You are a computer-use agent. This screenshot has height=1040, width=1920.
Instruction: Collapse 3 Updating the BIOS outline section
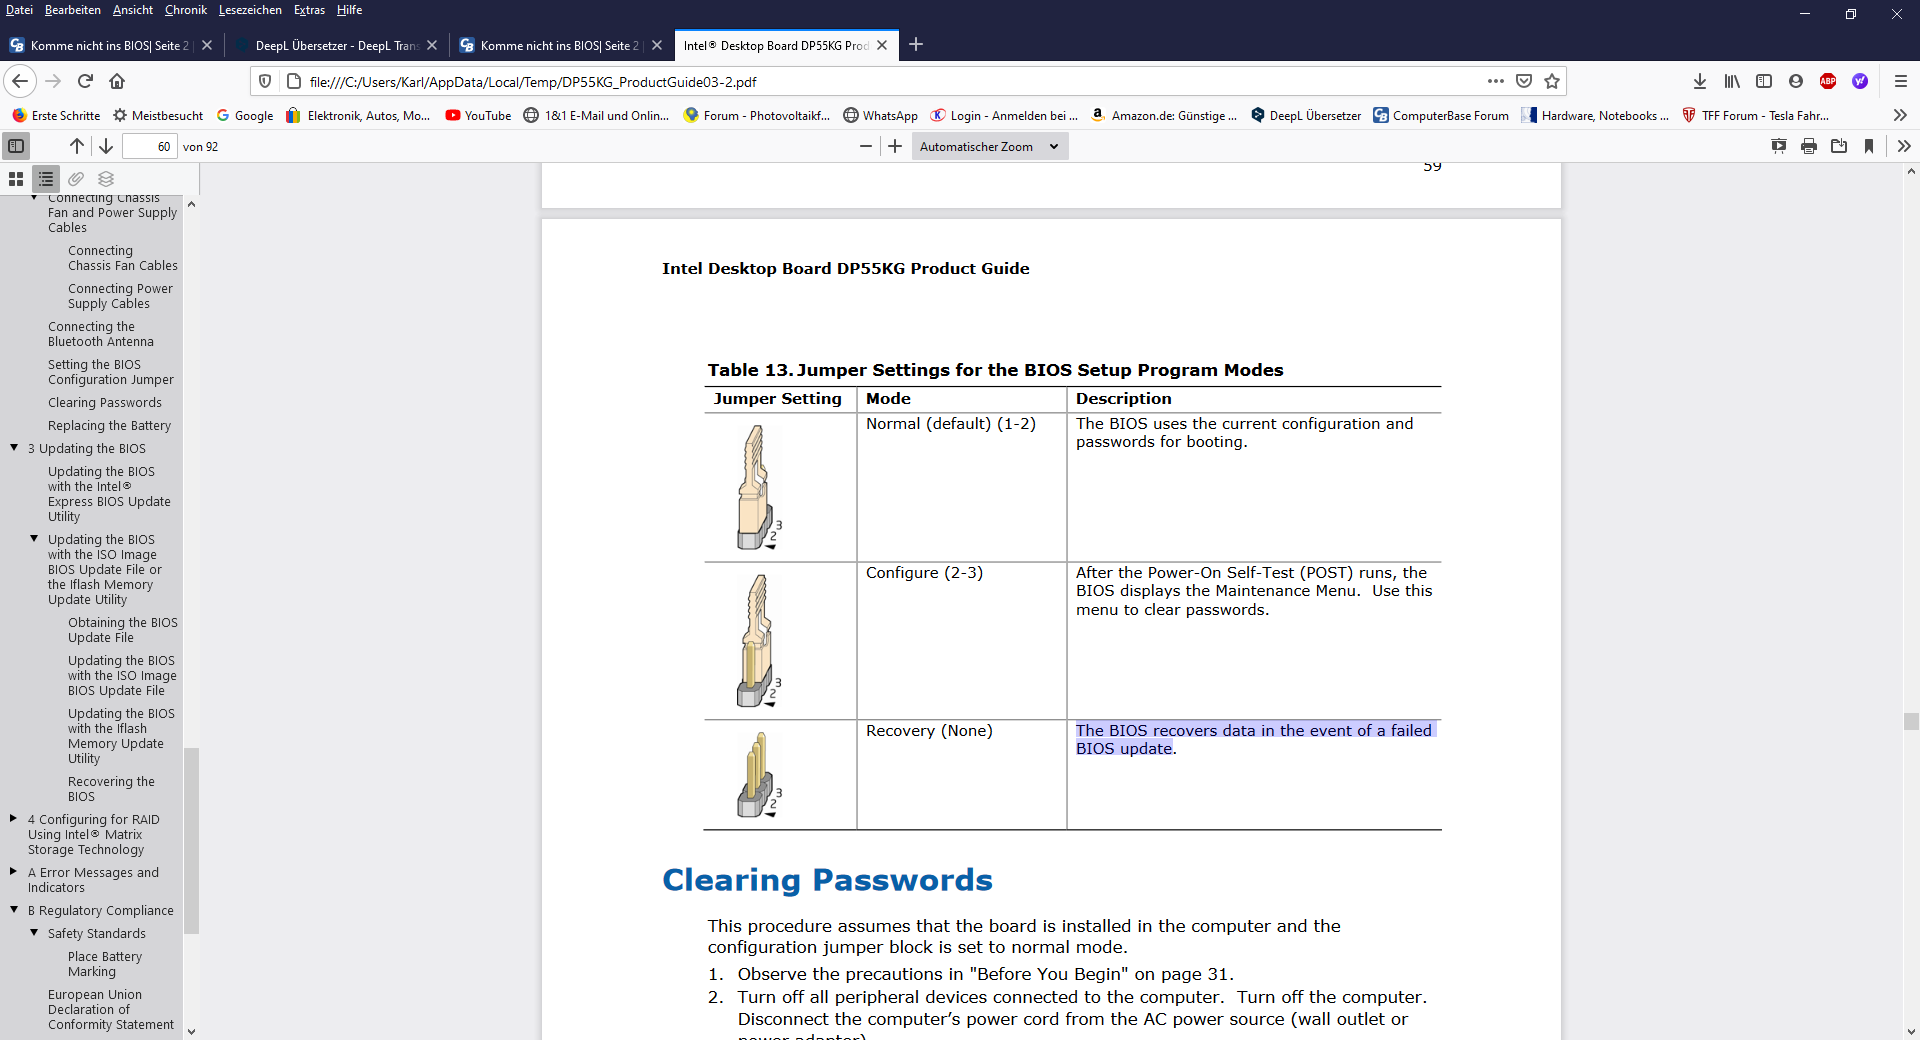(14, 448)
